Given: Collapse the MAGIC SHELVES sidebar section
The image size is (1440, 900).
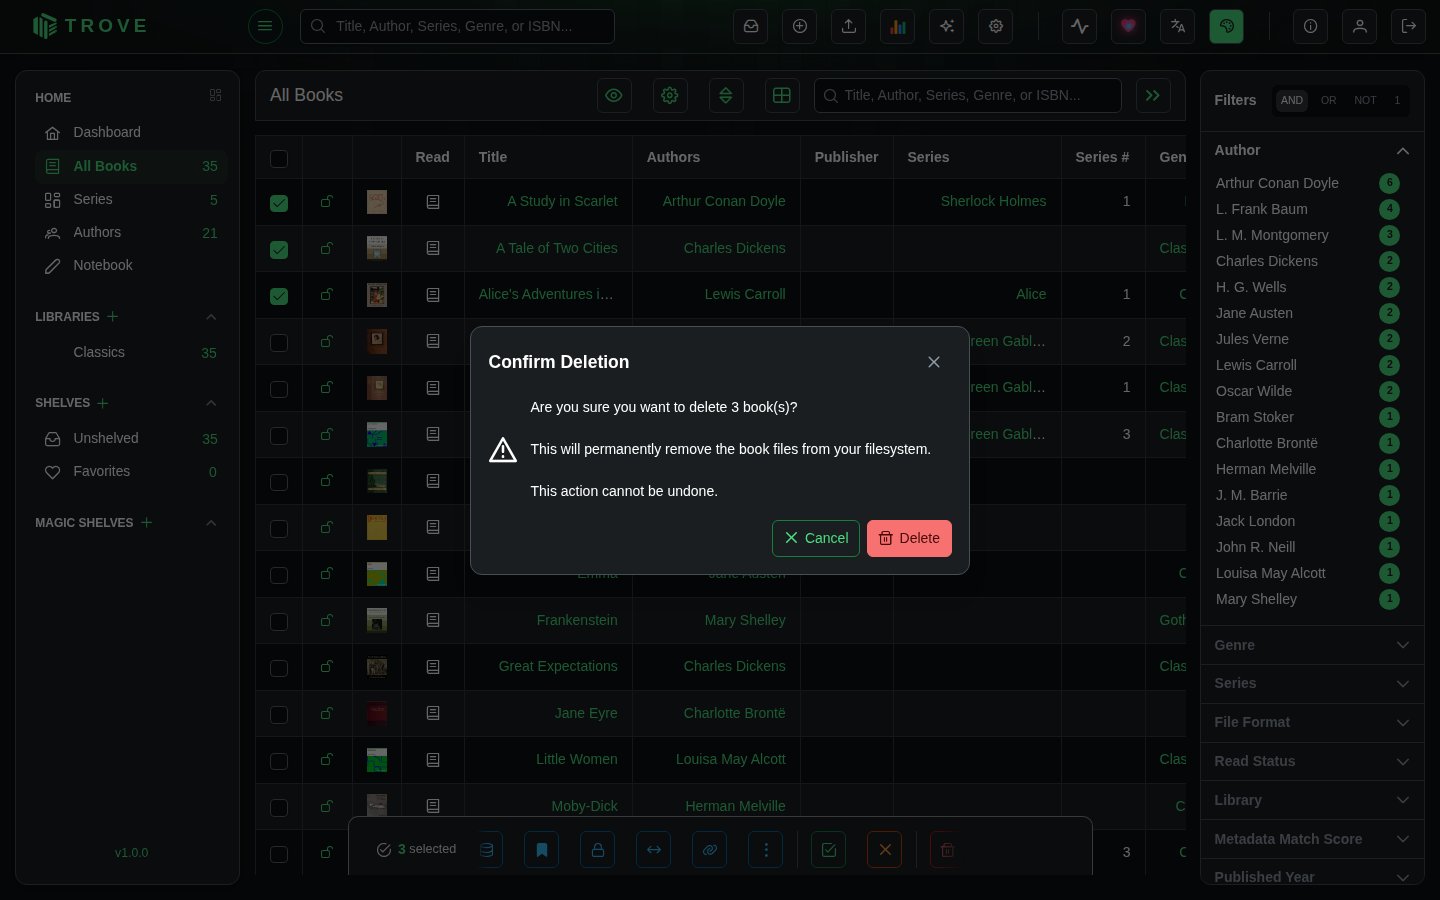Looking at the screenshot, I should pyautogui.click(x=211, y=523).
